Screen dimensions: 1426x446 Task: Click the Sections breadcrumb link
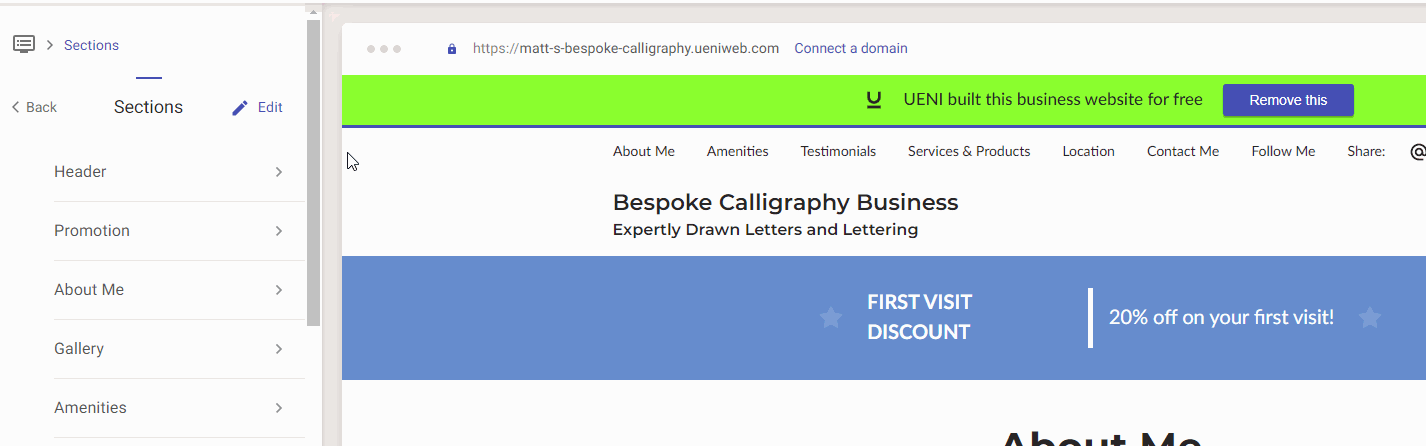point(91,45)
